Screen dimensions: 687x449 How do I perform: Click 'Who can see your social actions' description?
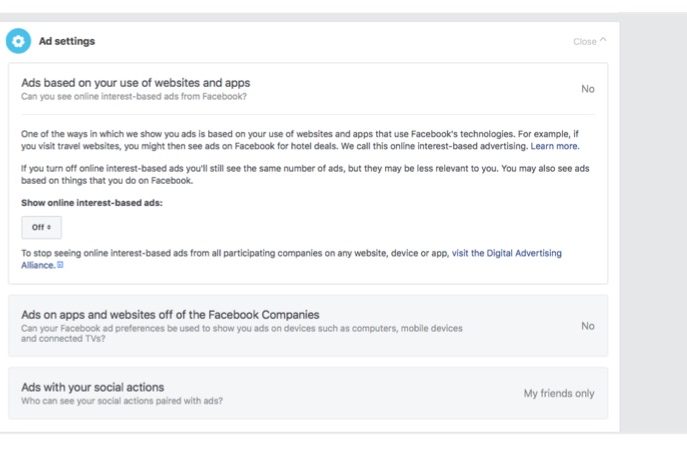[121, 401]
